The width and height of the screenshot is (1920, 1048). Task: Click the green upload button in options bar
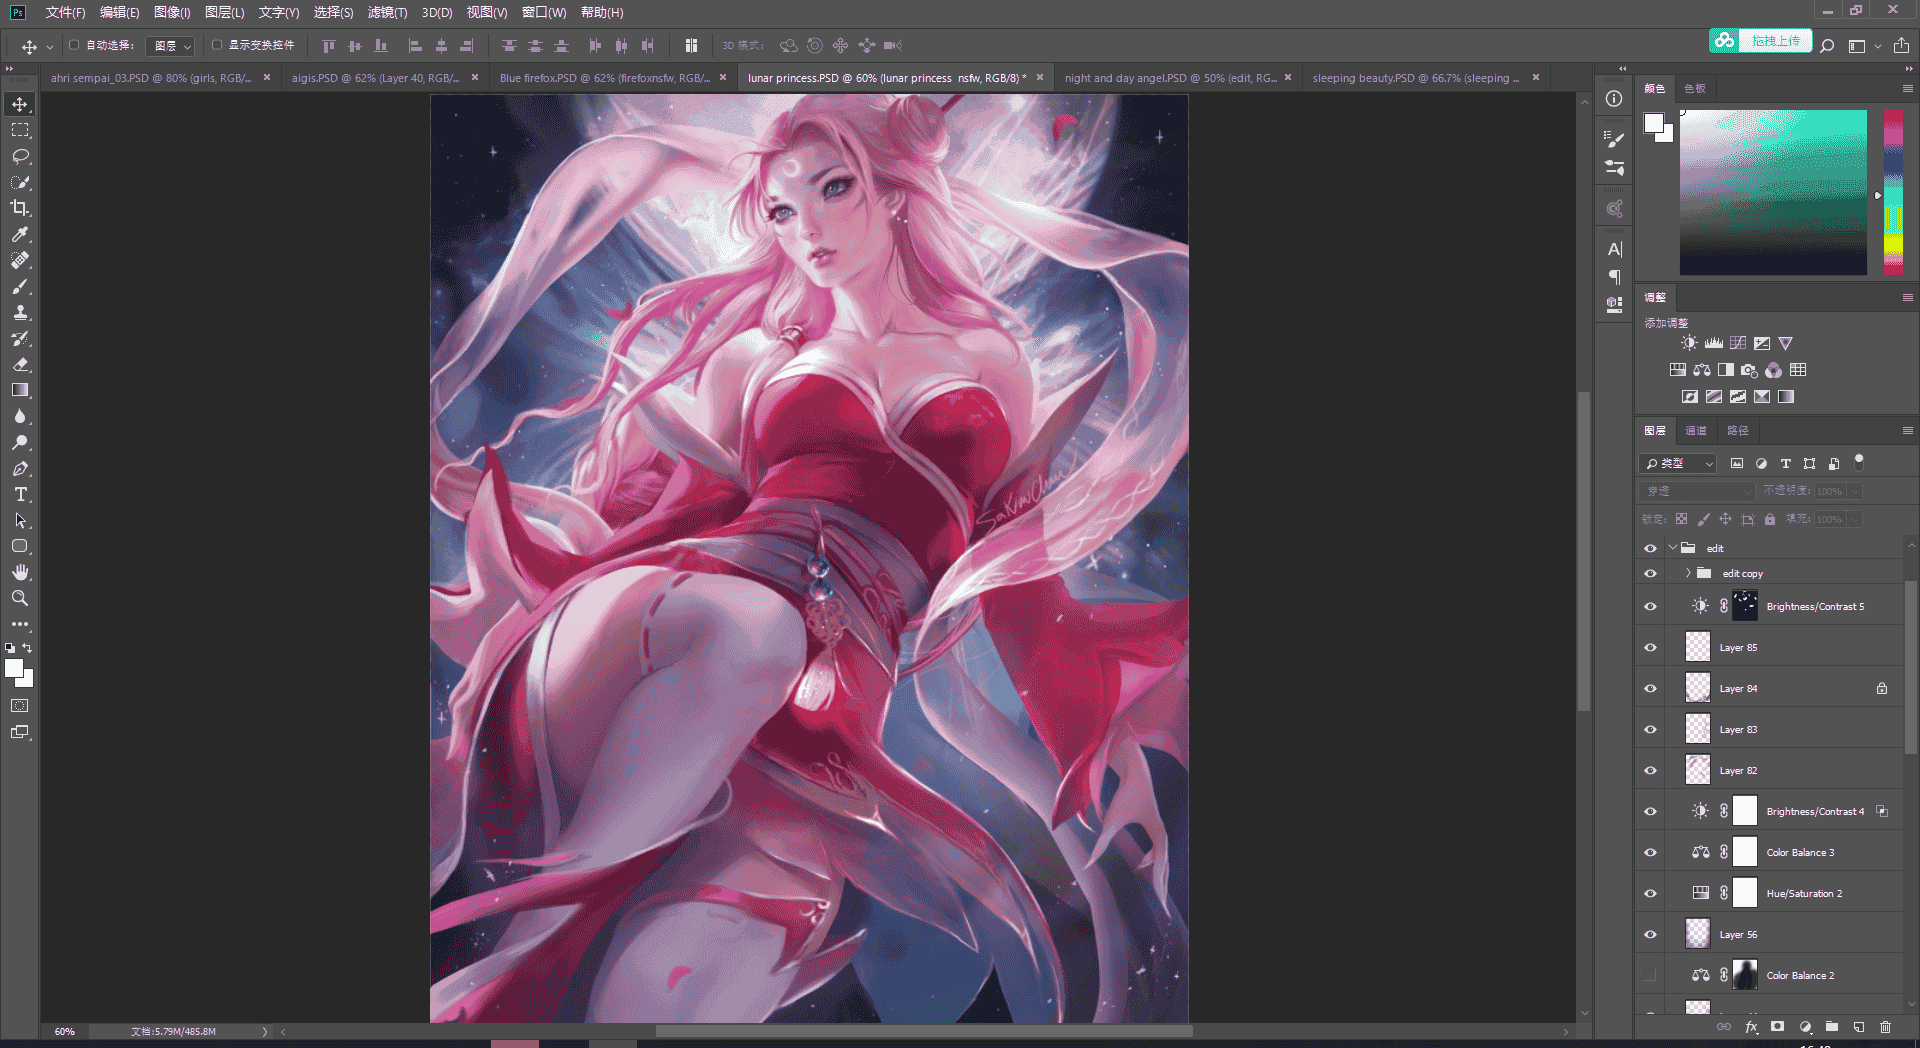click(1761, 41)
